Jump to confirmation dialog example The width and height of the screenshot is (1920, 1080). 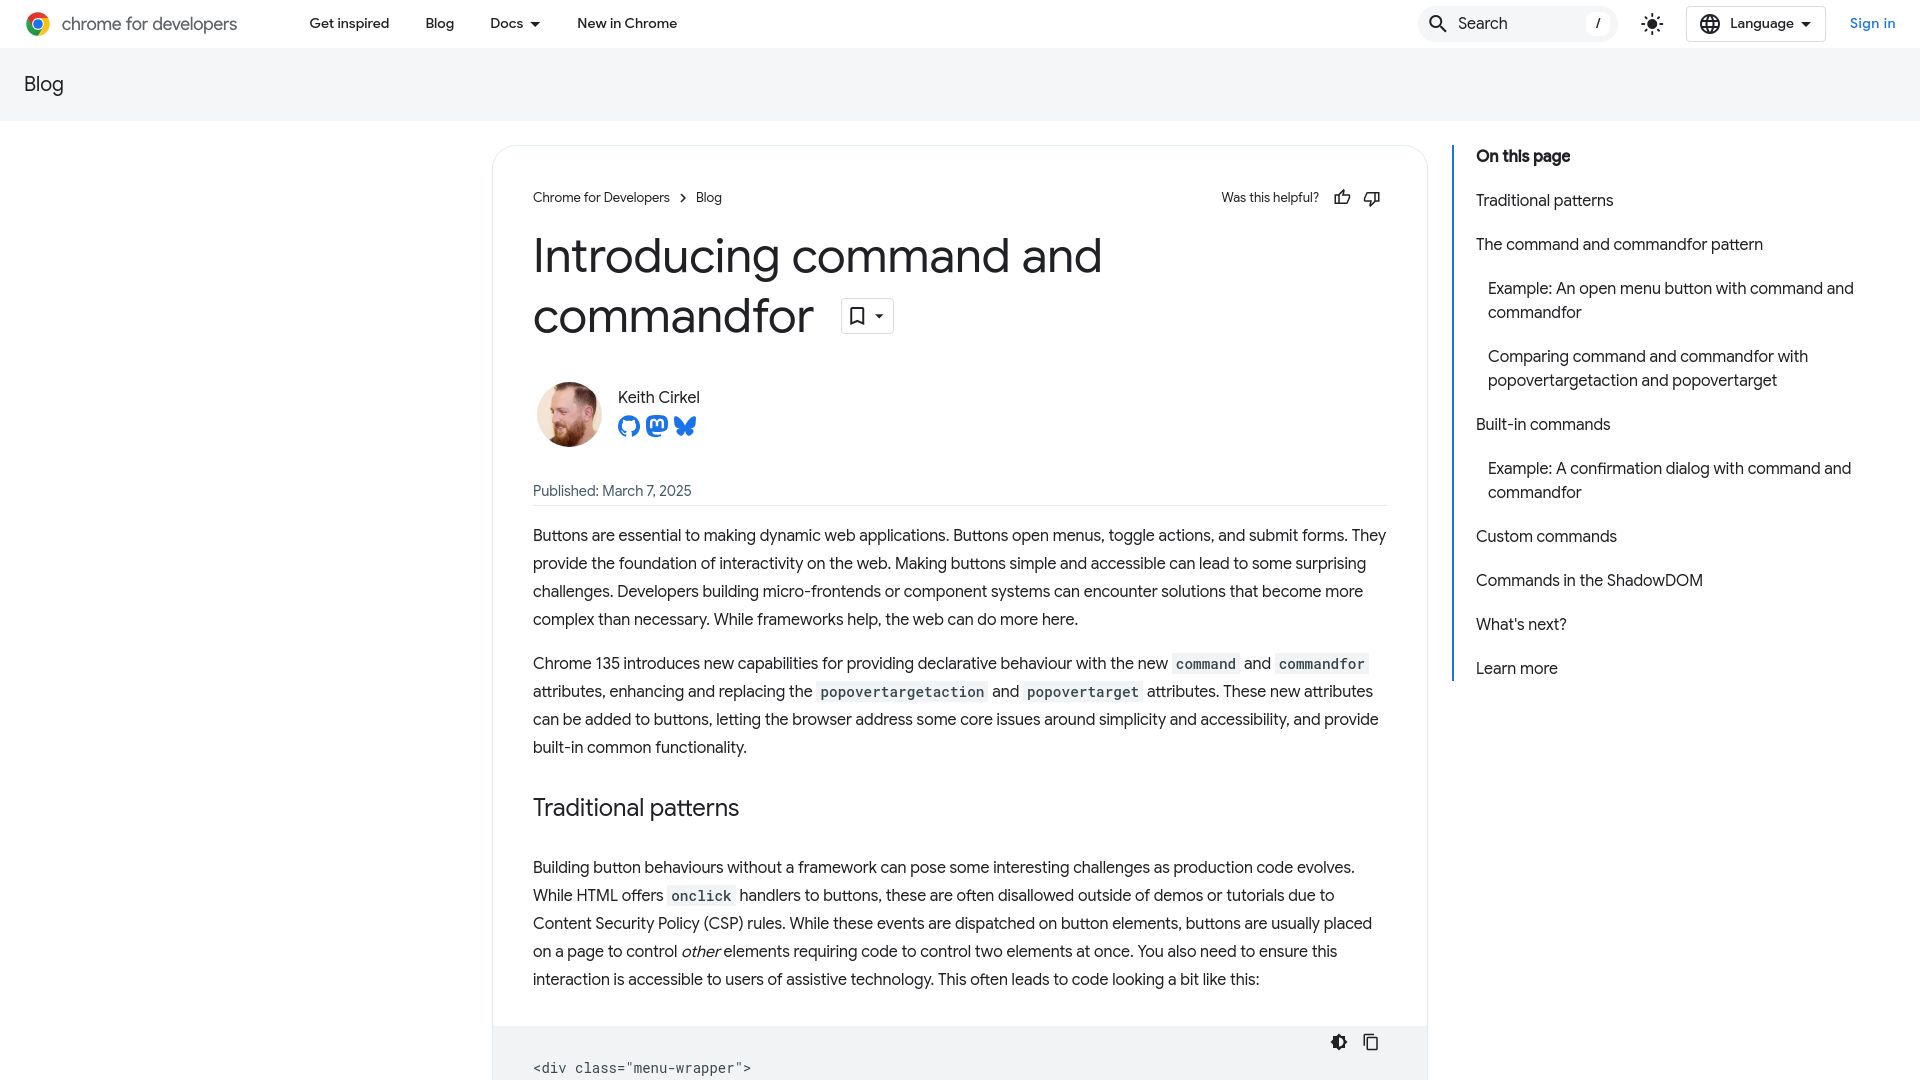1669,481
